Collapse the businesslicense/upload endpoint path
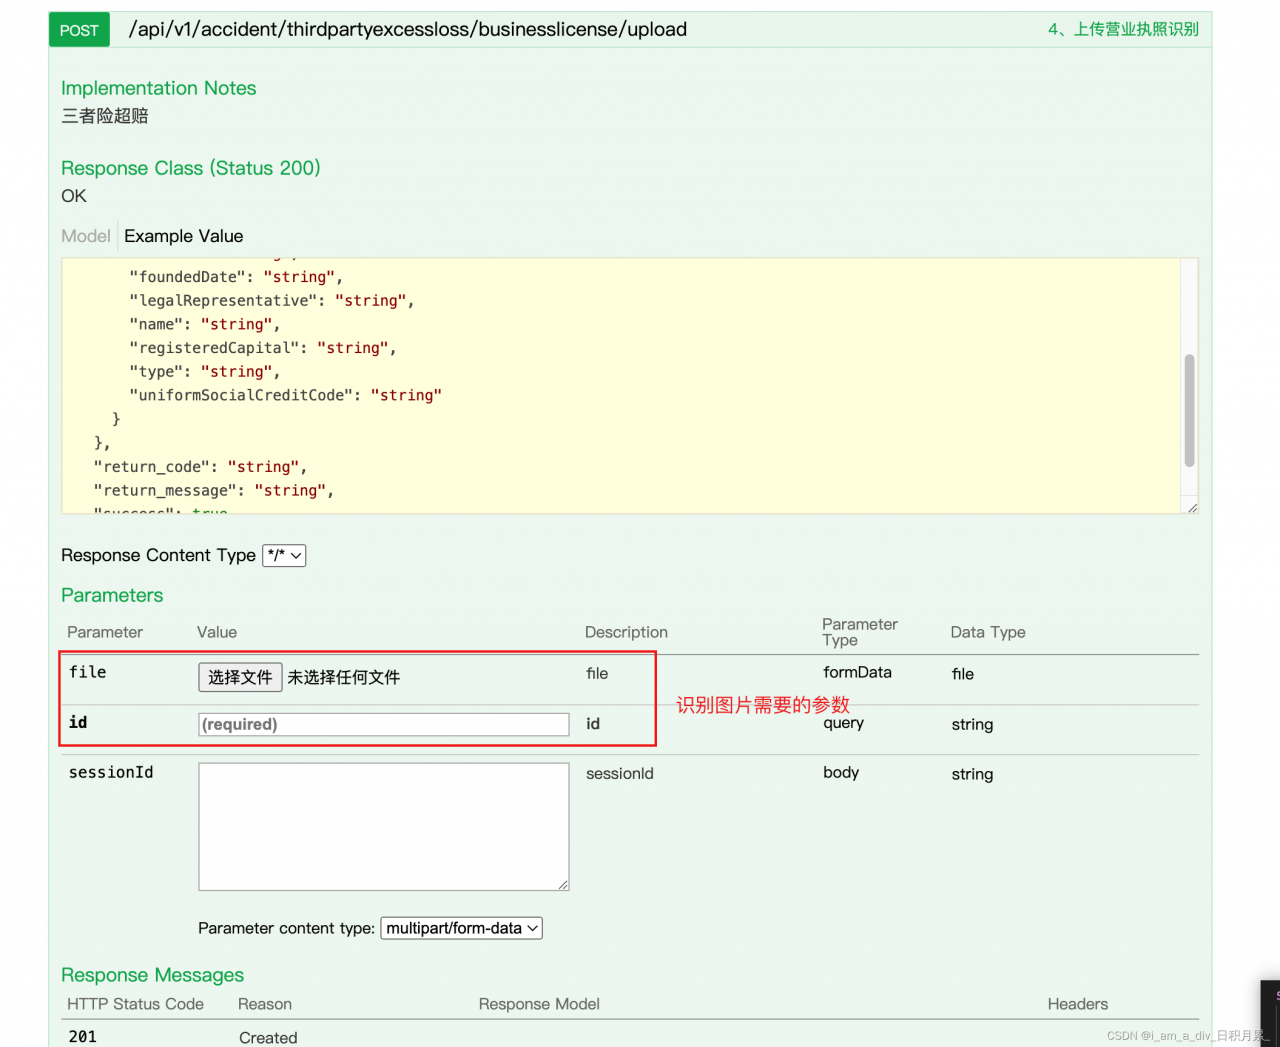The image size is (1280, 1047). [x=407, y=30]
